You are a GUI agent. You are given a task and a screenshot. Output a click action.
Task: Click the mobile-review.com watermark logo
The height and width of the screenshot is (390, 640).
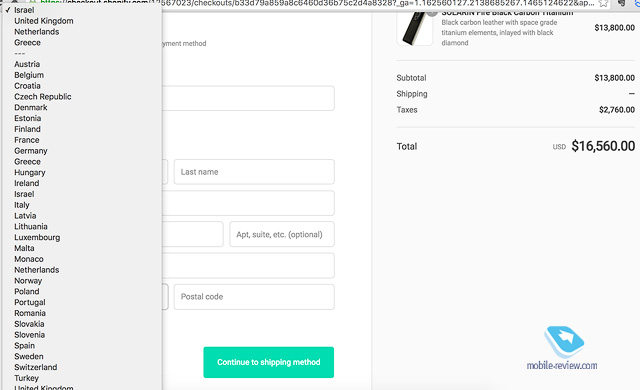[x=563, y=348]
